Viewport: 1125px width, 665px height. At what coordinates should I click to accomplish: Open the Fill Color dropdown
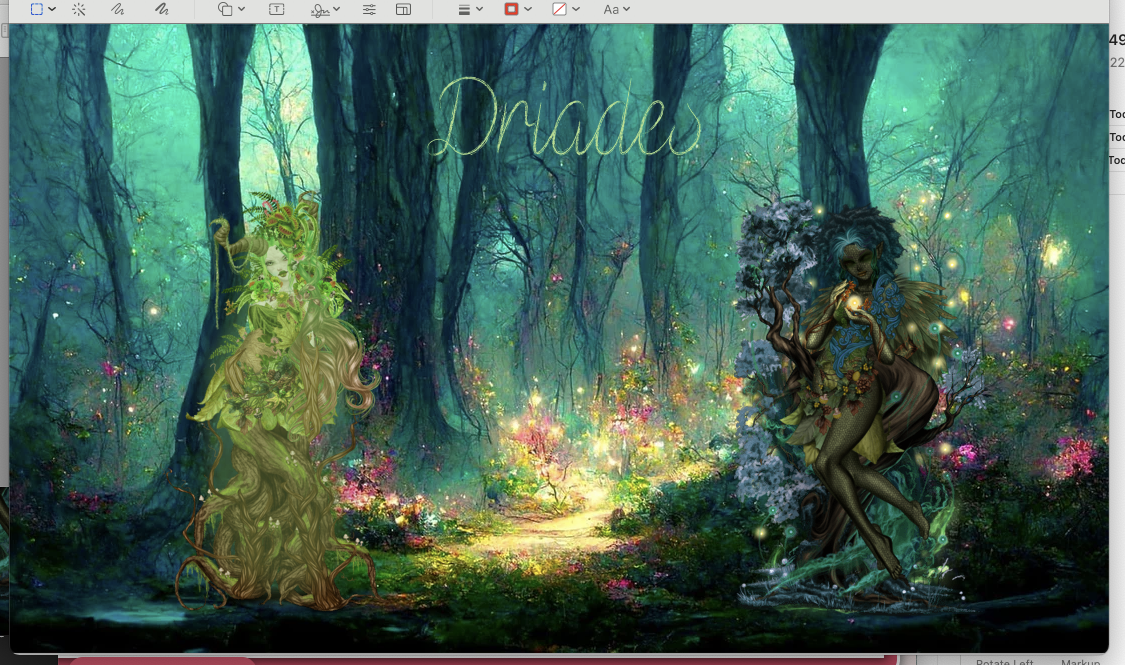[567, 9]
